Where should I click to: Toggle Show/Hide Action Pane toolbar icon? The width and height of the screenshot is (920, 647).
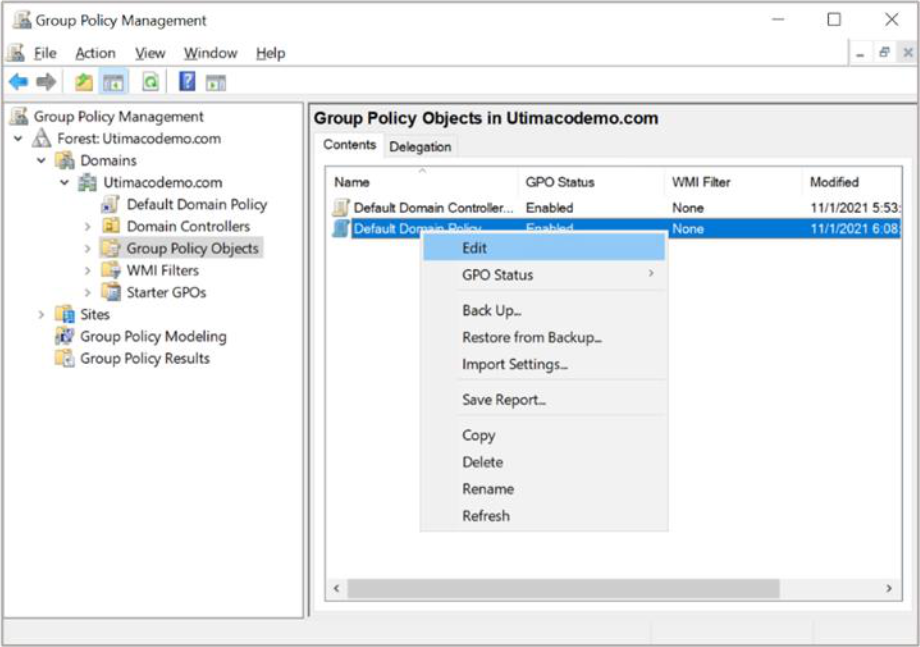[216, 82]
